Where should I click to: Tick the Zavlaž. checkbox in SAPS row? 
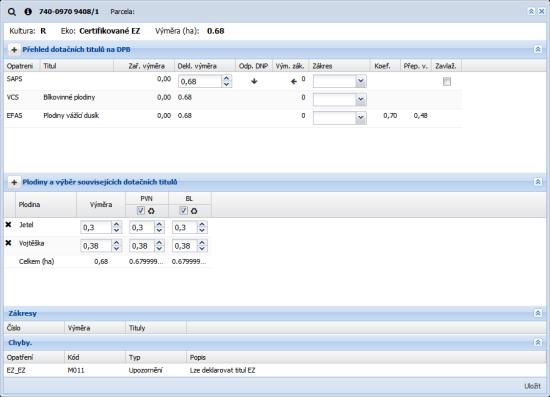tap(447, 82)
